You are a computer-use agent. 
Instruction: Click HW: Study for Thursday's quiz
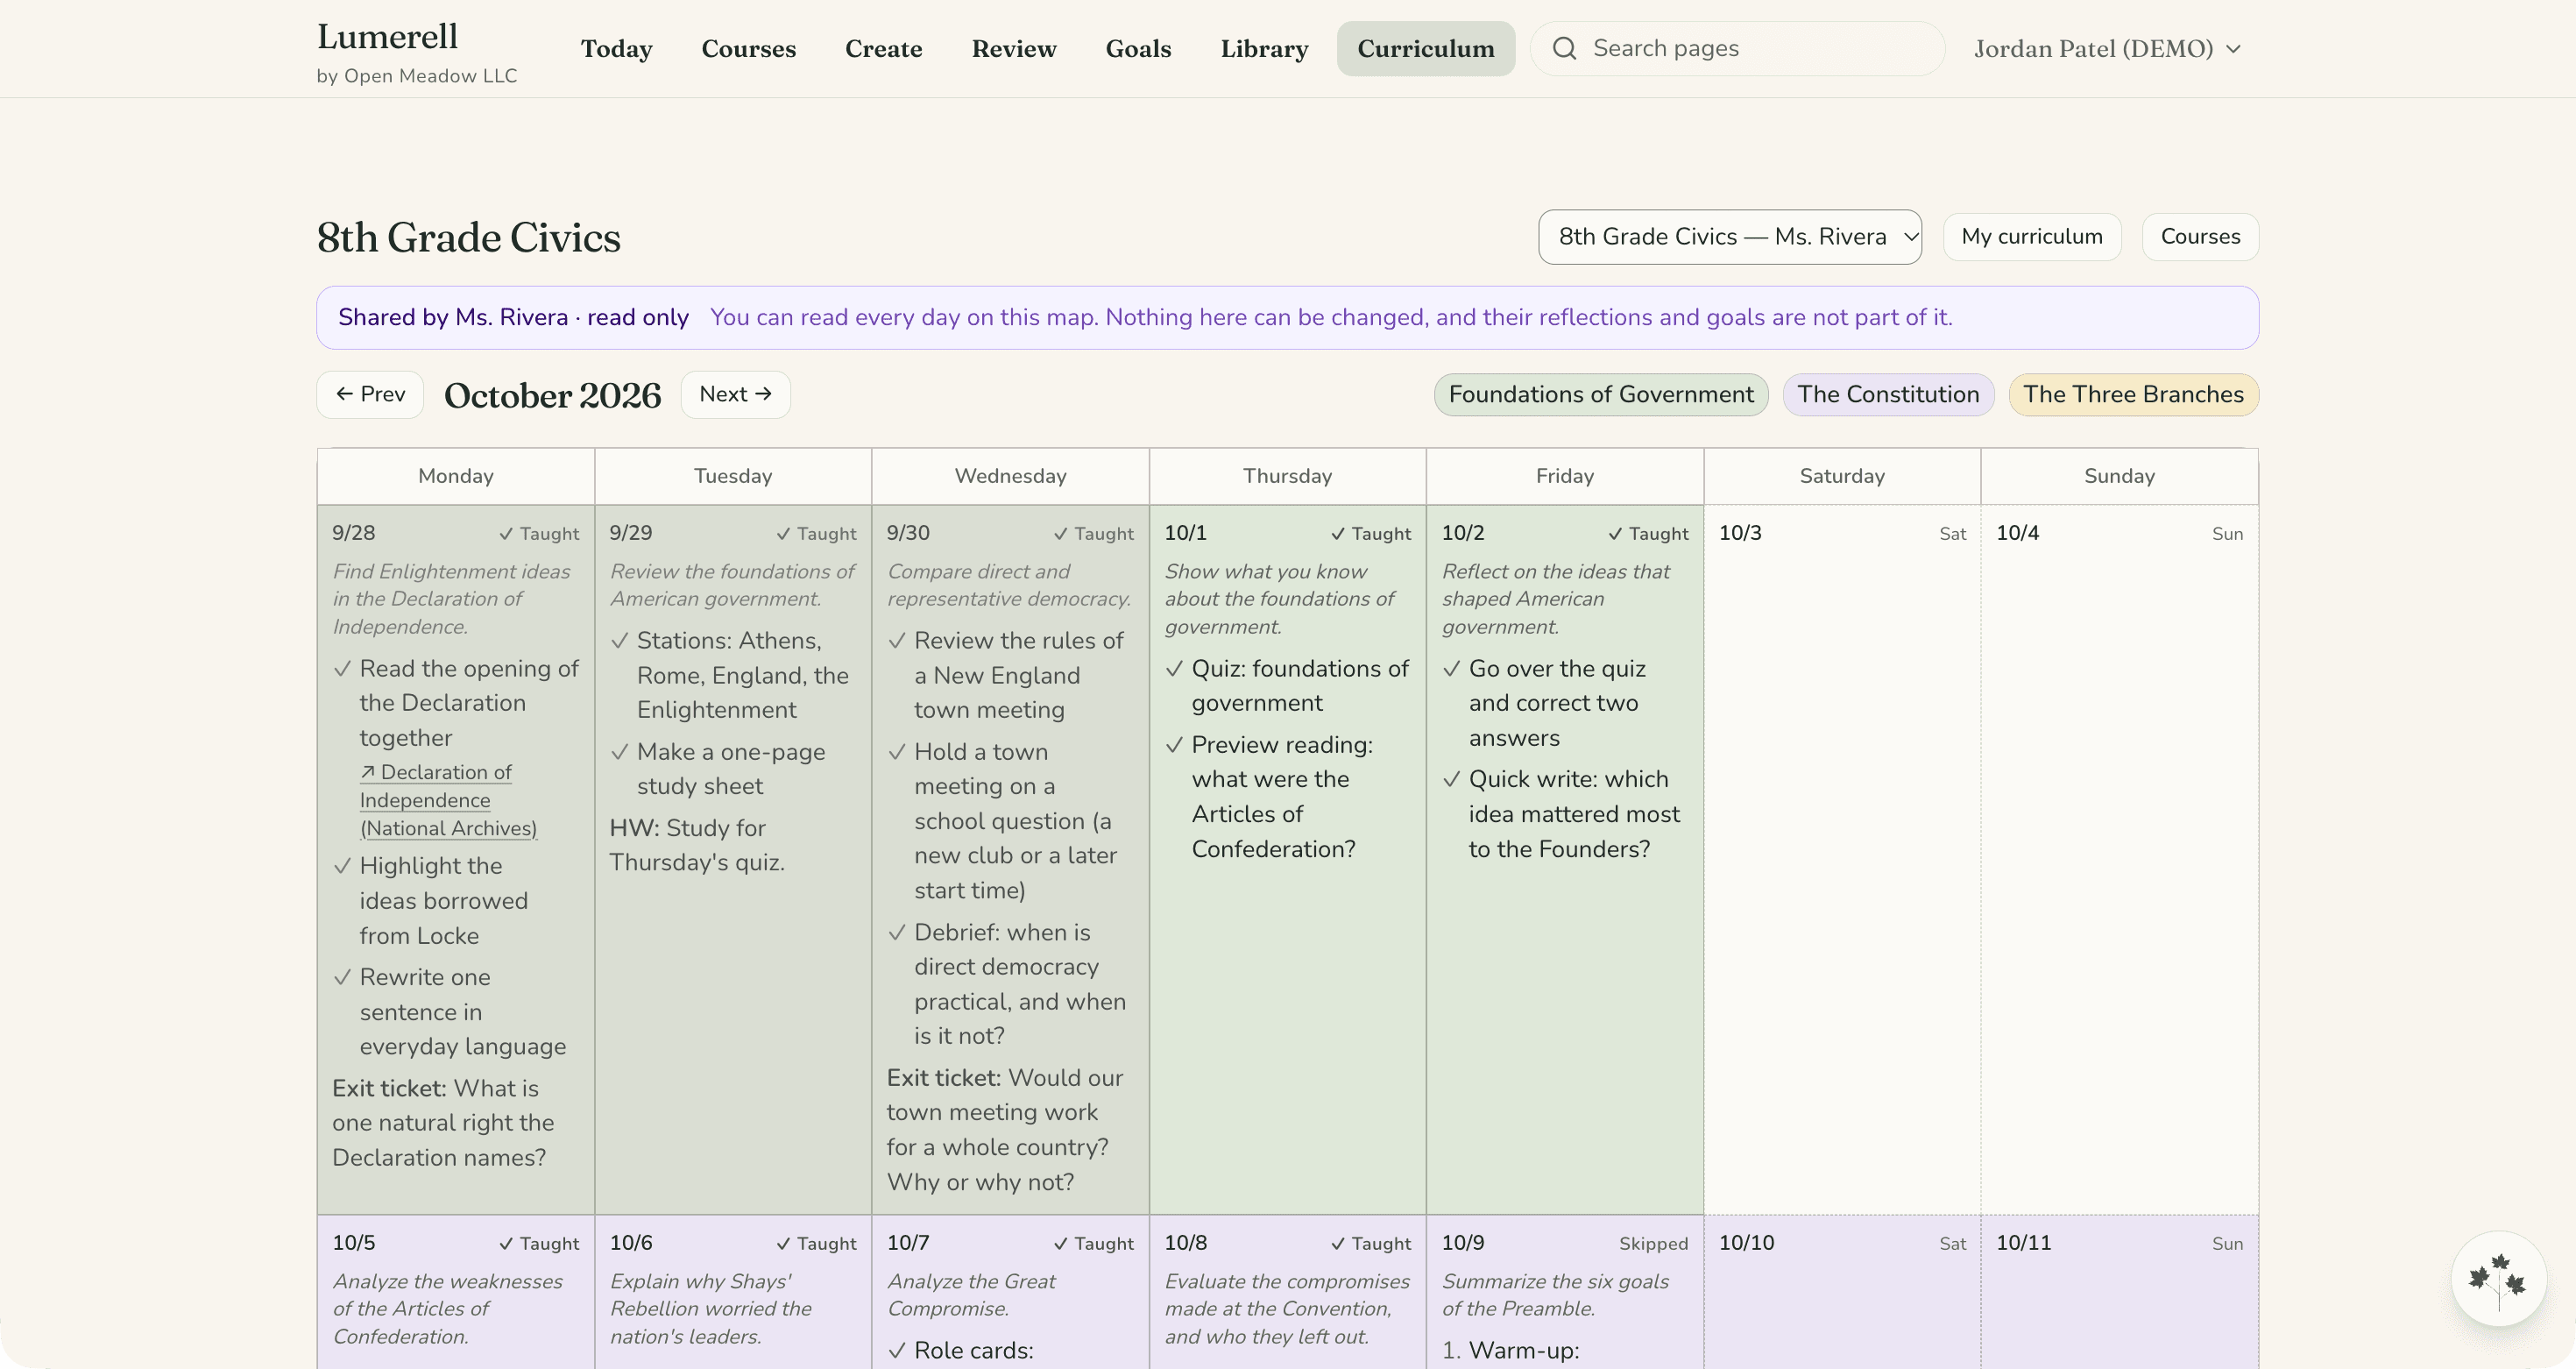(697, 845)
